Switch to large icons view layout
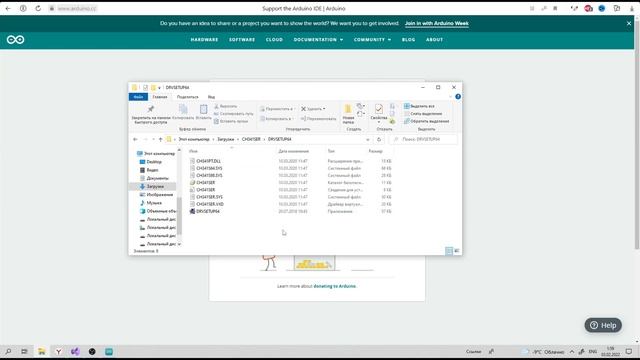Screen dimensions: 640x360 tap(457, 251)
